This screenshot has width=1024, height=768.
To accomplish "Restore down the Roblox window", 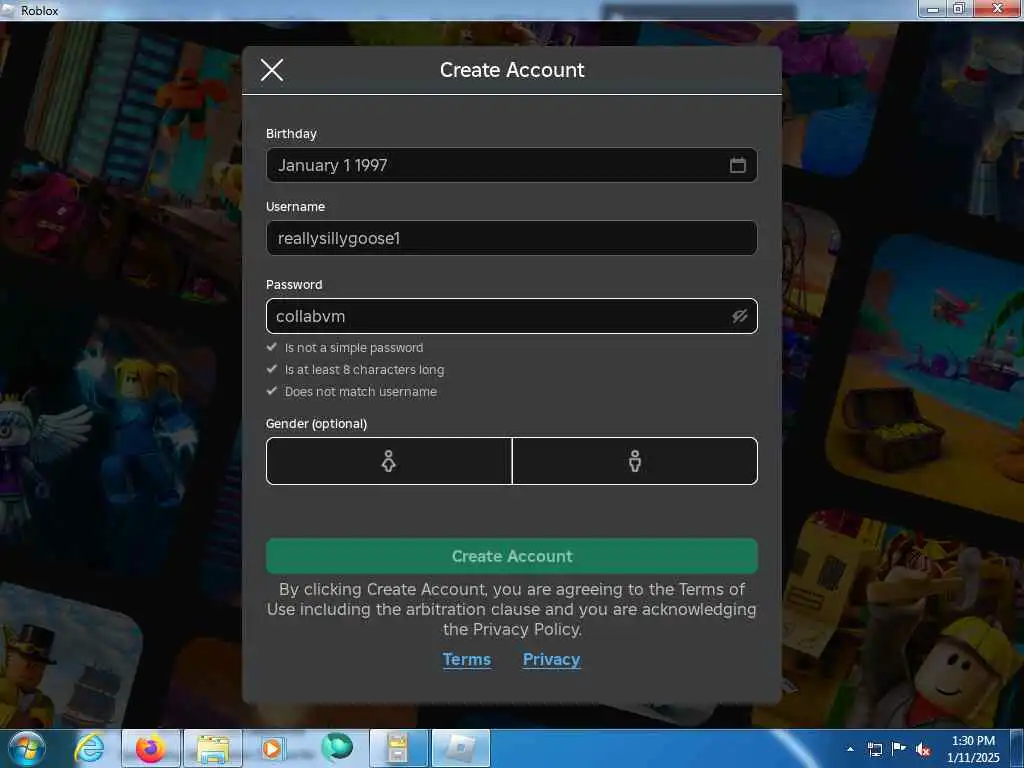I will click(x=959, y=8).
